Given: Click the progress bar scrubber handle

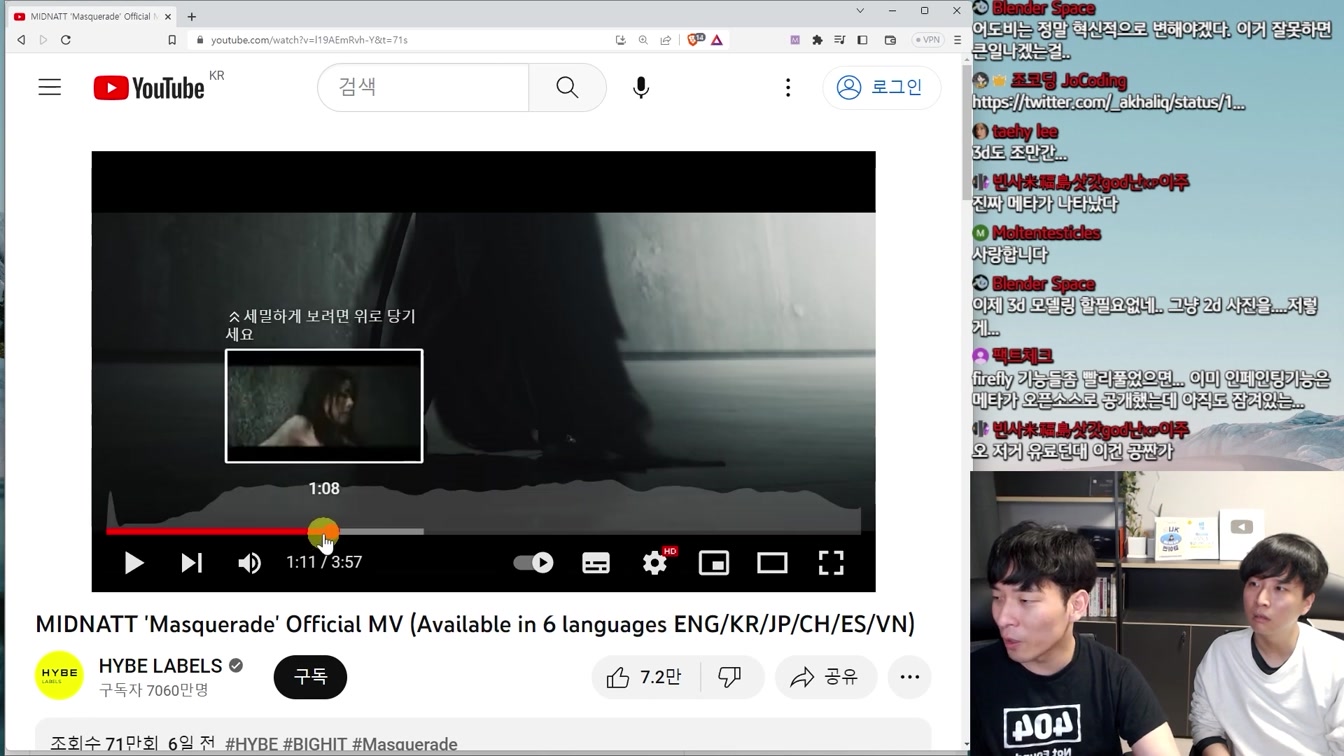Looking at the screenshot, I should pos(323,532).
